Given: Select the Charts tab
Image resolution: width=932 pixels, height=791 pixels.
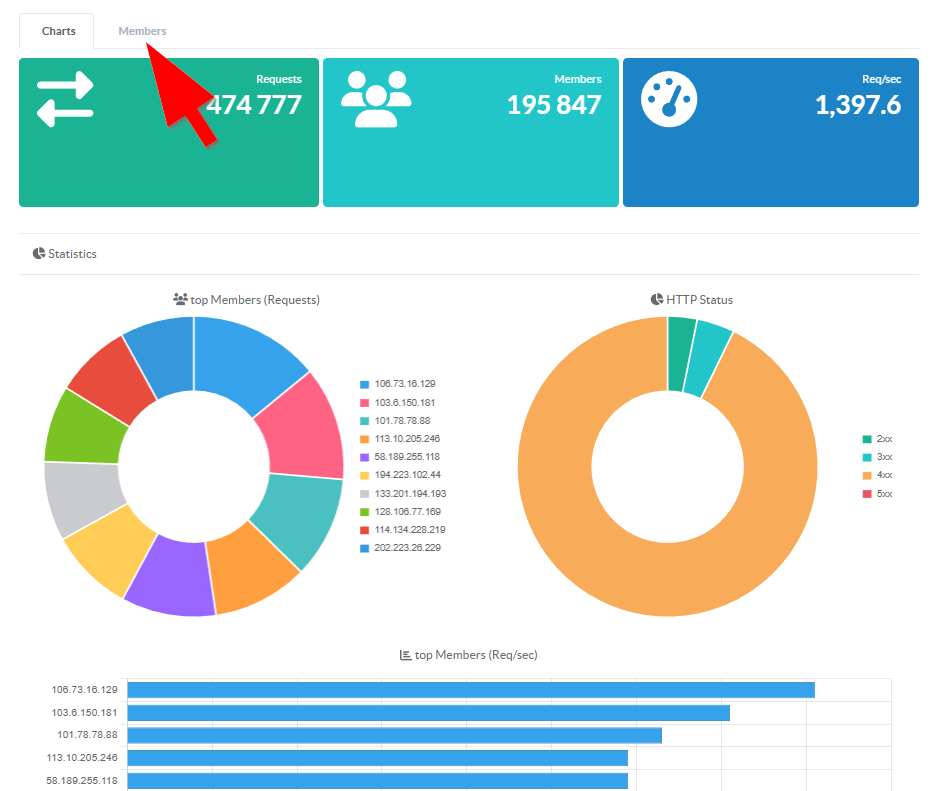Looking at the screenshot, I should pyautogui.click(x=58, y=31).
